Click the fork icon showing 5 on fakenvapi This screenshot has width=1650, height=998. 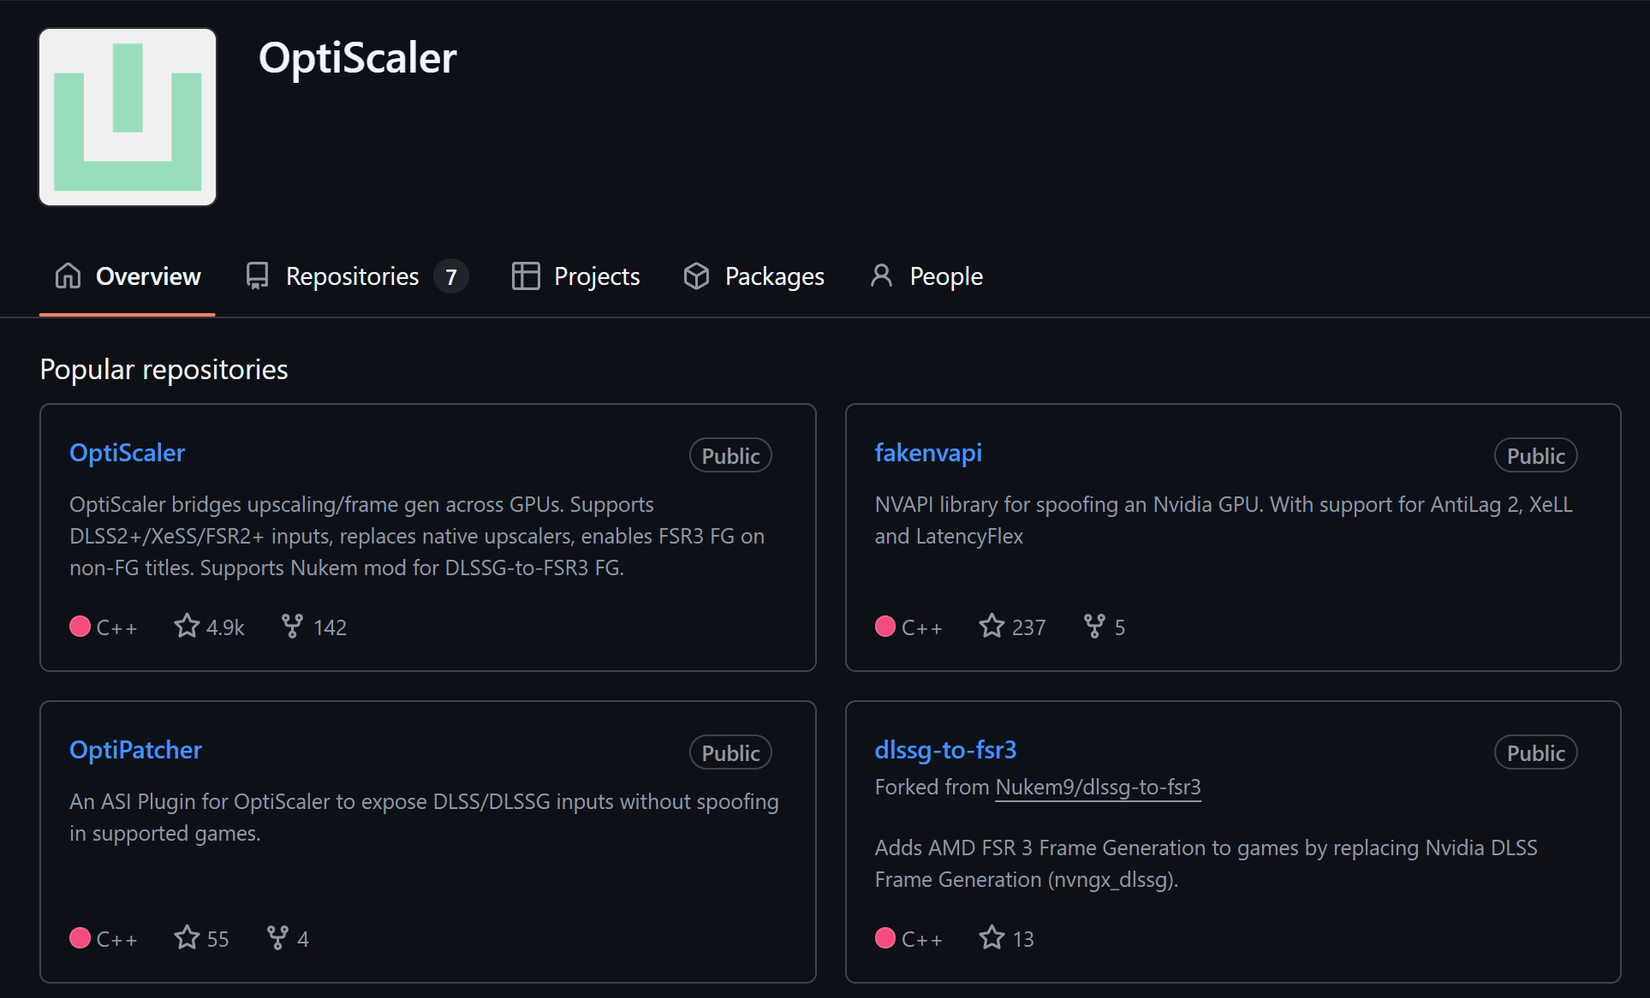pyautogui.click(x=1094, y=626)
